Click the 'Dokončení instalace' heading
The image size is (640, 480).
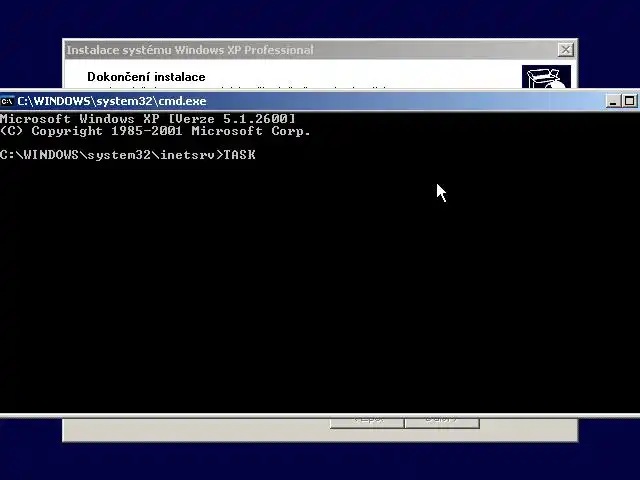point(146,77)
